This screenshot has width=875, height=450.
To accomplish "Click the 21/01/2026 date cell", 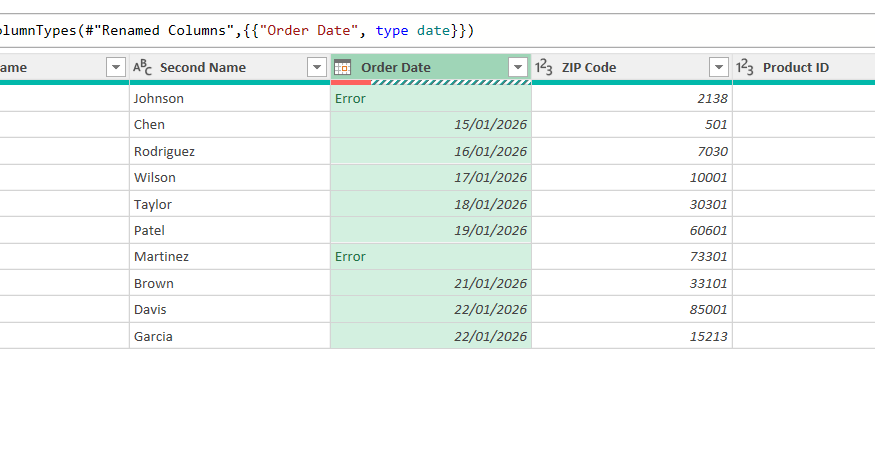I will (431, 283).
